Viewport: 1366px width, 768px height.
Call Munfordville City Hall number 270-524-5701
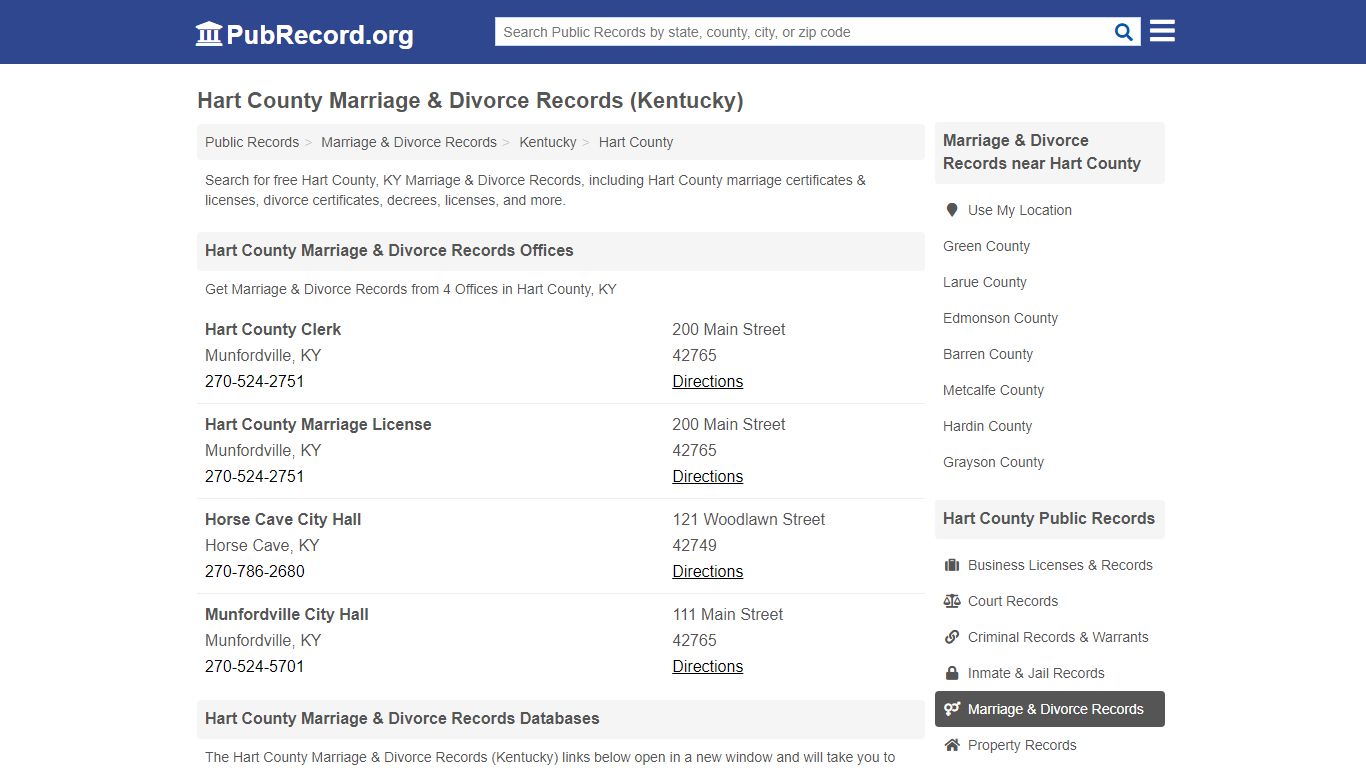[255, 666]
